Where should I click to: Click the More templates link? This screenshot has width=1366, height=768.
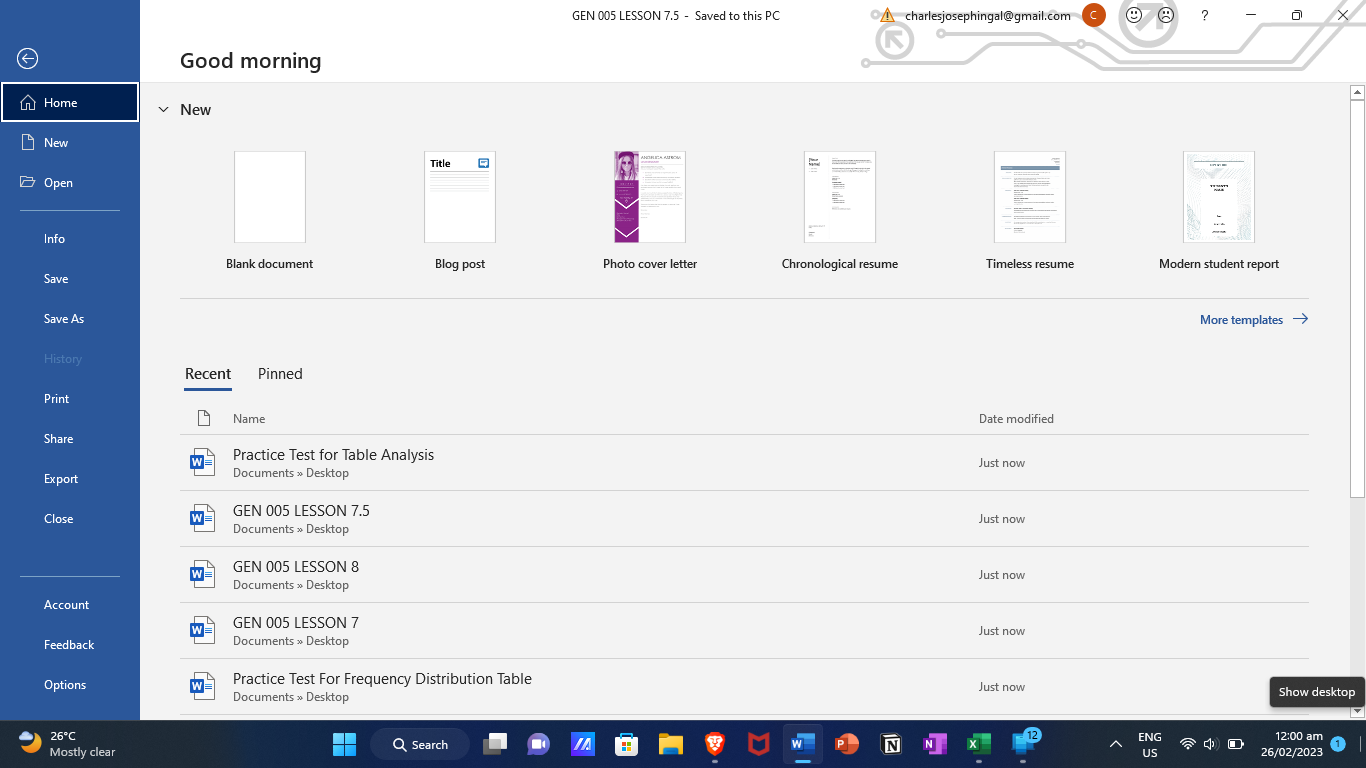coord(1254,319)
